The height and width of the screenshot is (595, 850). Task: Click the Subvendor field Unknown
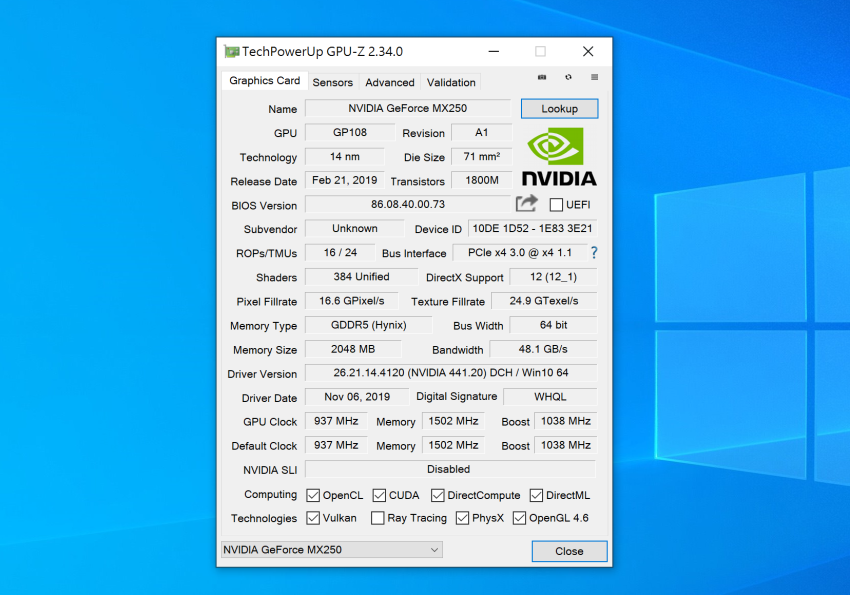point(355,229)
